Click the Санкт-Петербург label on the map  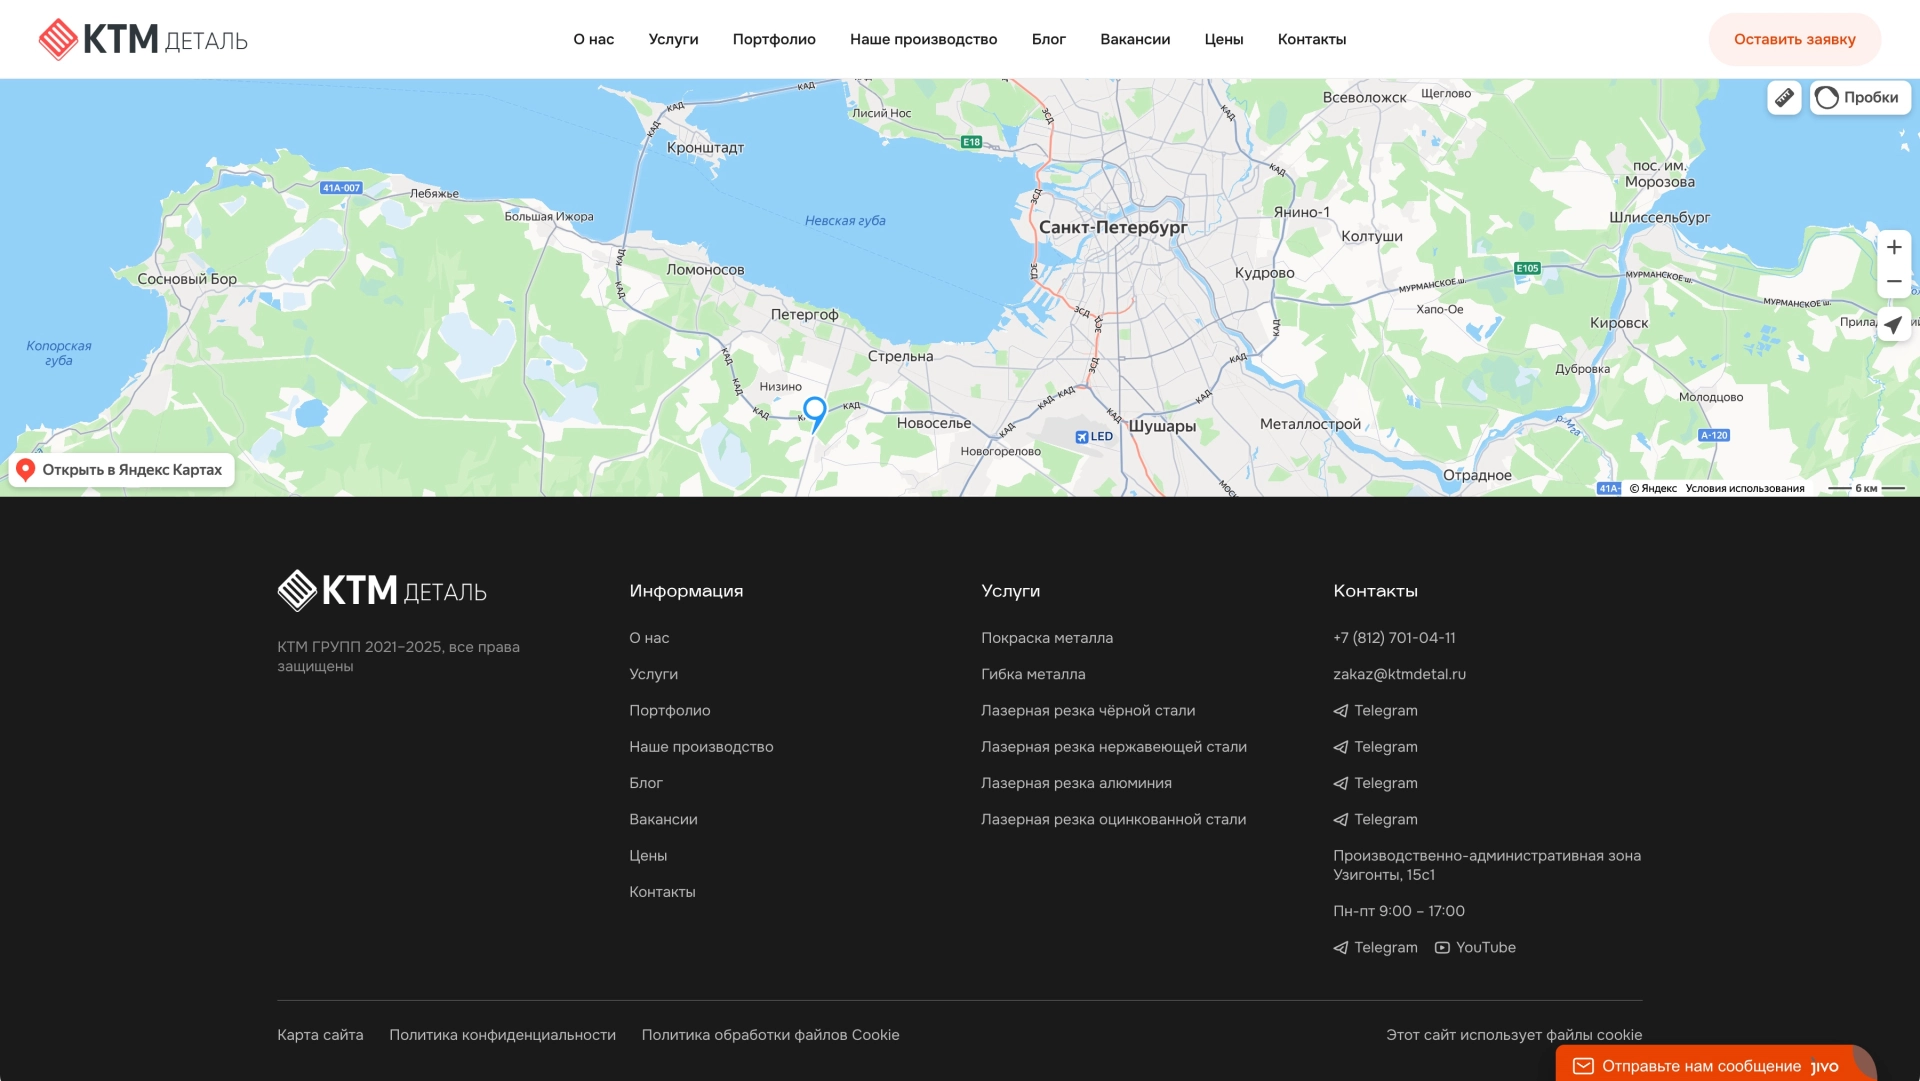(1113, 227)
